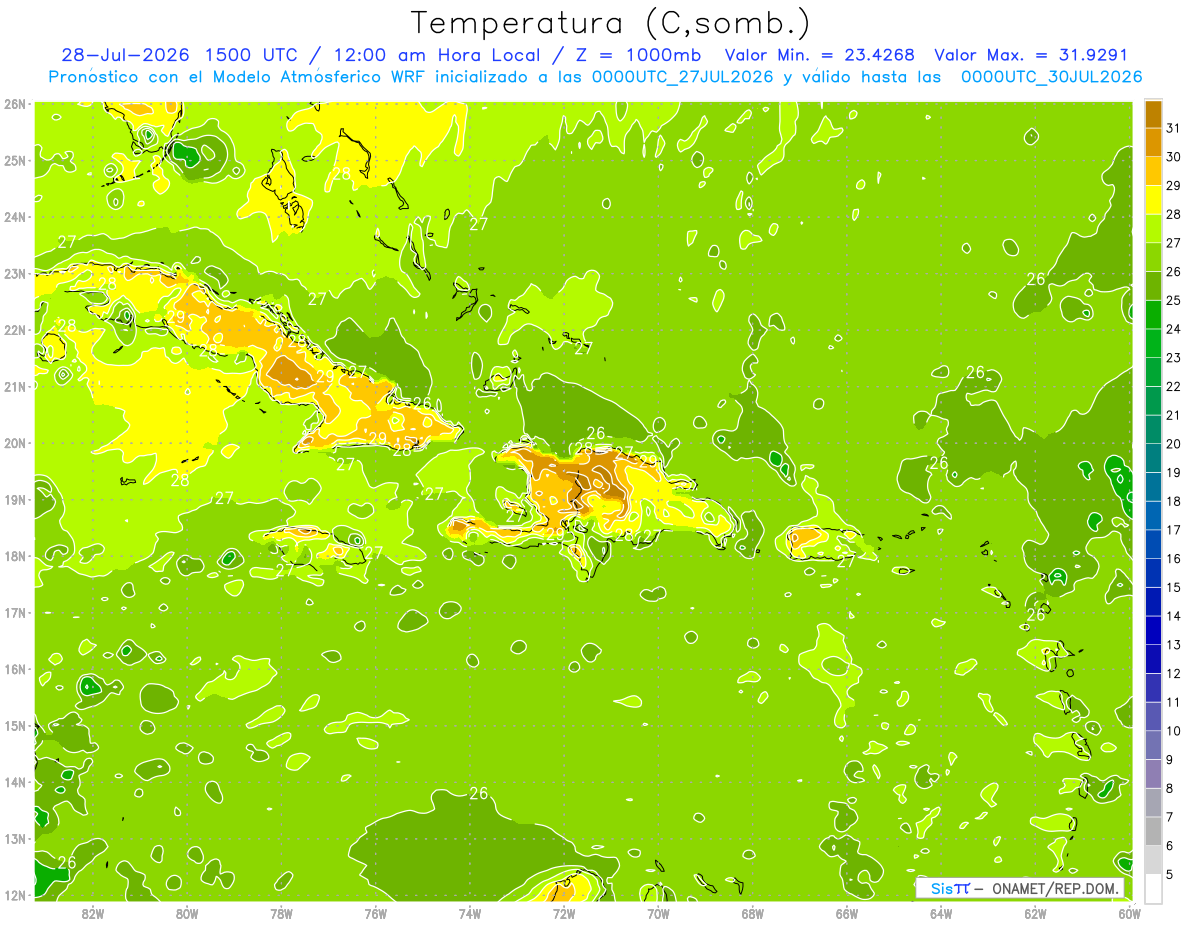
Task: Pick the brown swatch above legend 31
Action: (x=1154, y=114)
